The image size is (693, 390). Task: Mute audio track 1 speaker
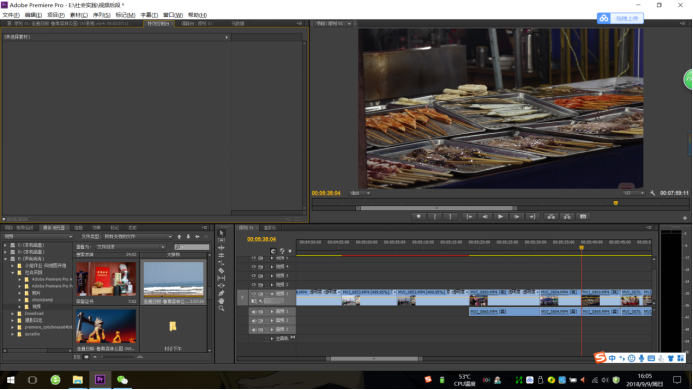coord(254,312)
